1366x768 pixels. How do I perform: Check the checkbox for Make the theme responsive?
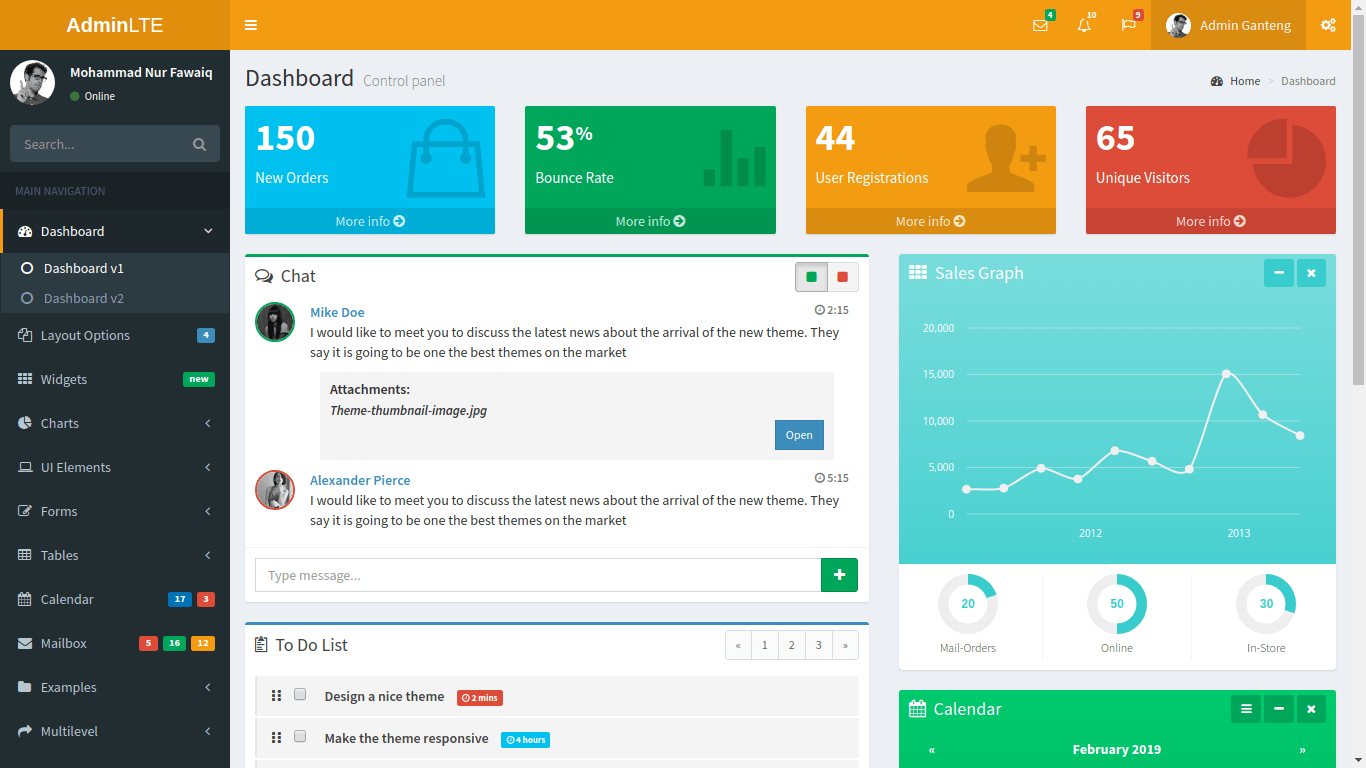coord(300,736)
